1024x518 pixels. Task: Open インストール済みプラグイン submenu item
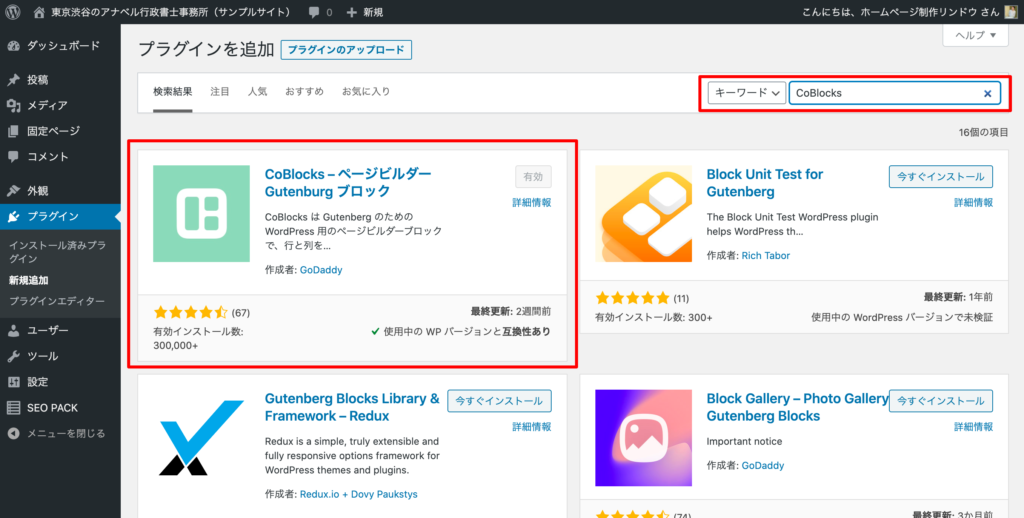point(57,252)
